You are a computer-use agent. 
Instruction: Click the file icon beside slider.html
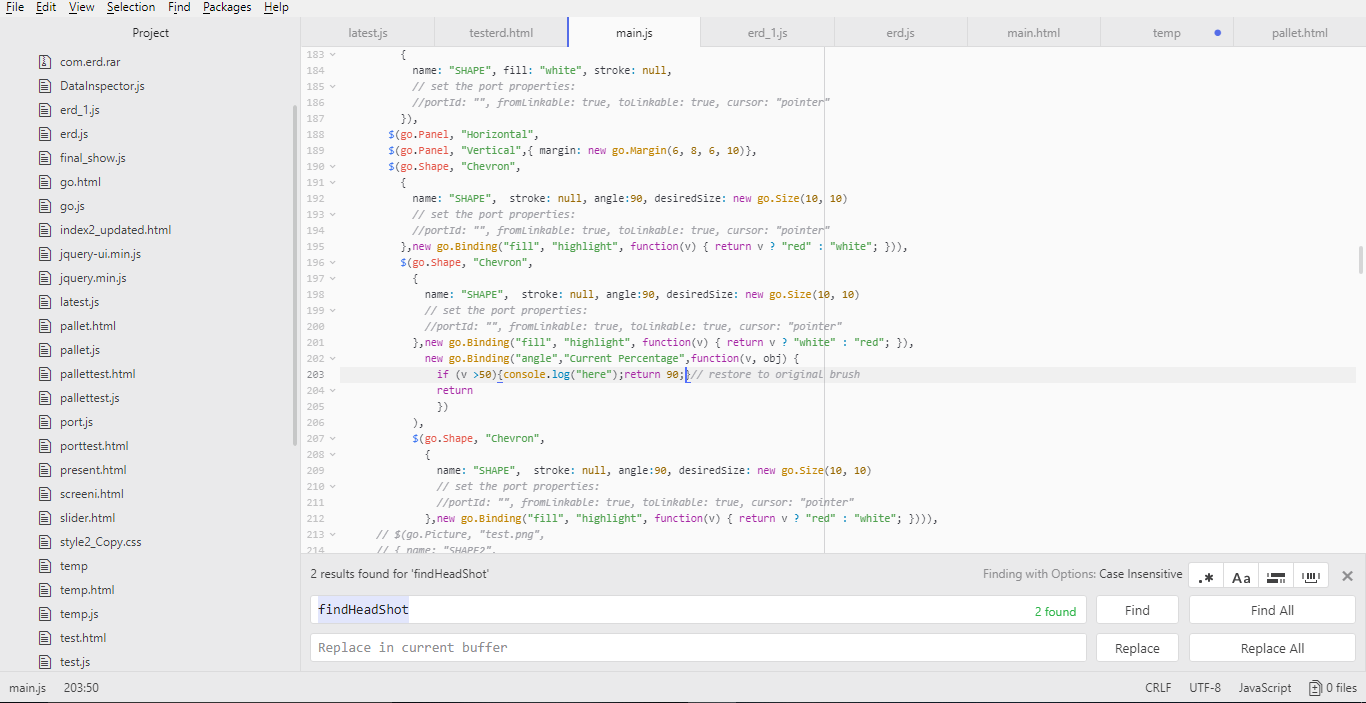(x=44, y=518)
